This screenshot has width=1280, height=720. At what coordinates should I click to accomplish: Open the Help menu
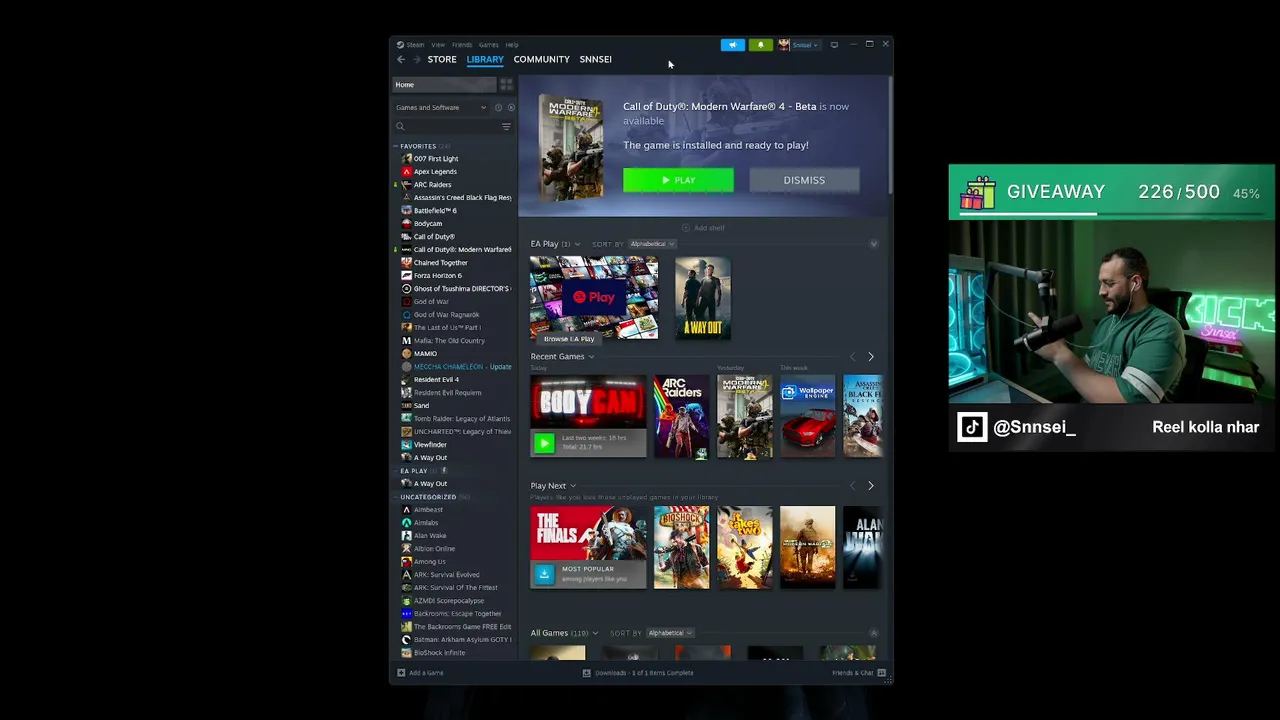(x=512, y=45)
